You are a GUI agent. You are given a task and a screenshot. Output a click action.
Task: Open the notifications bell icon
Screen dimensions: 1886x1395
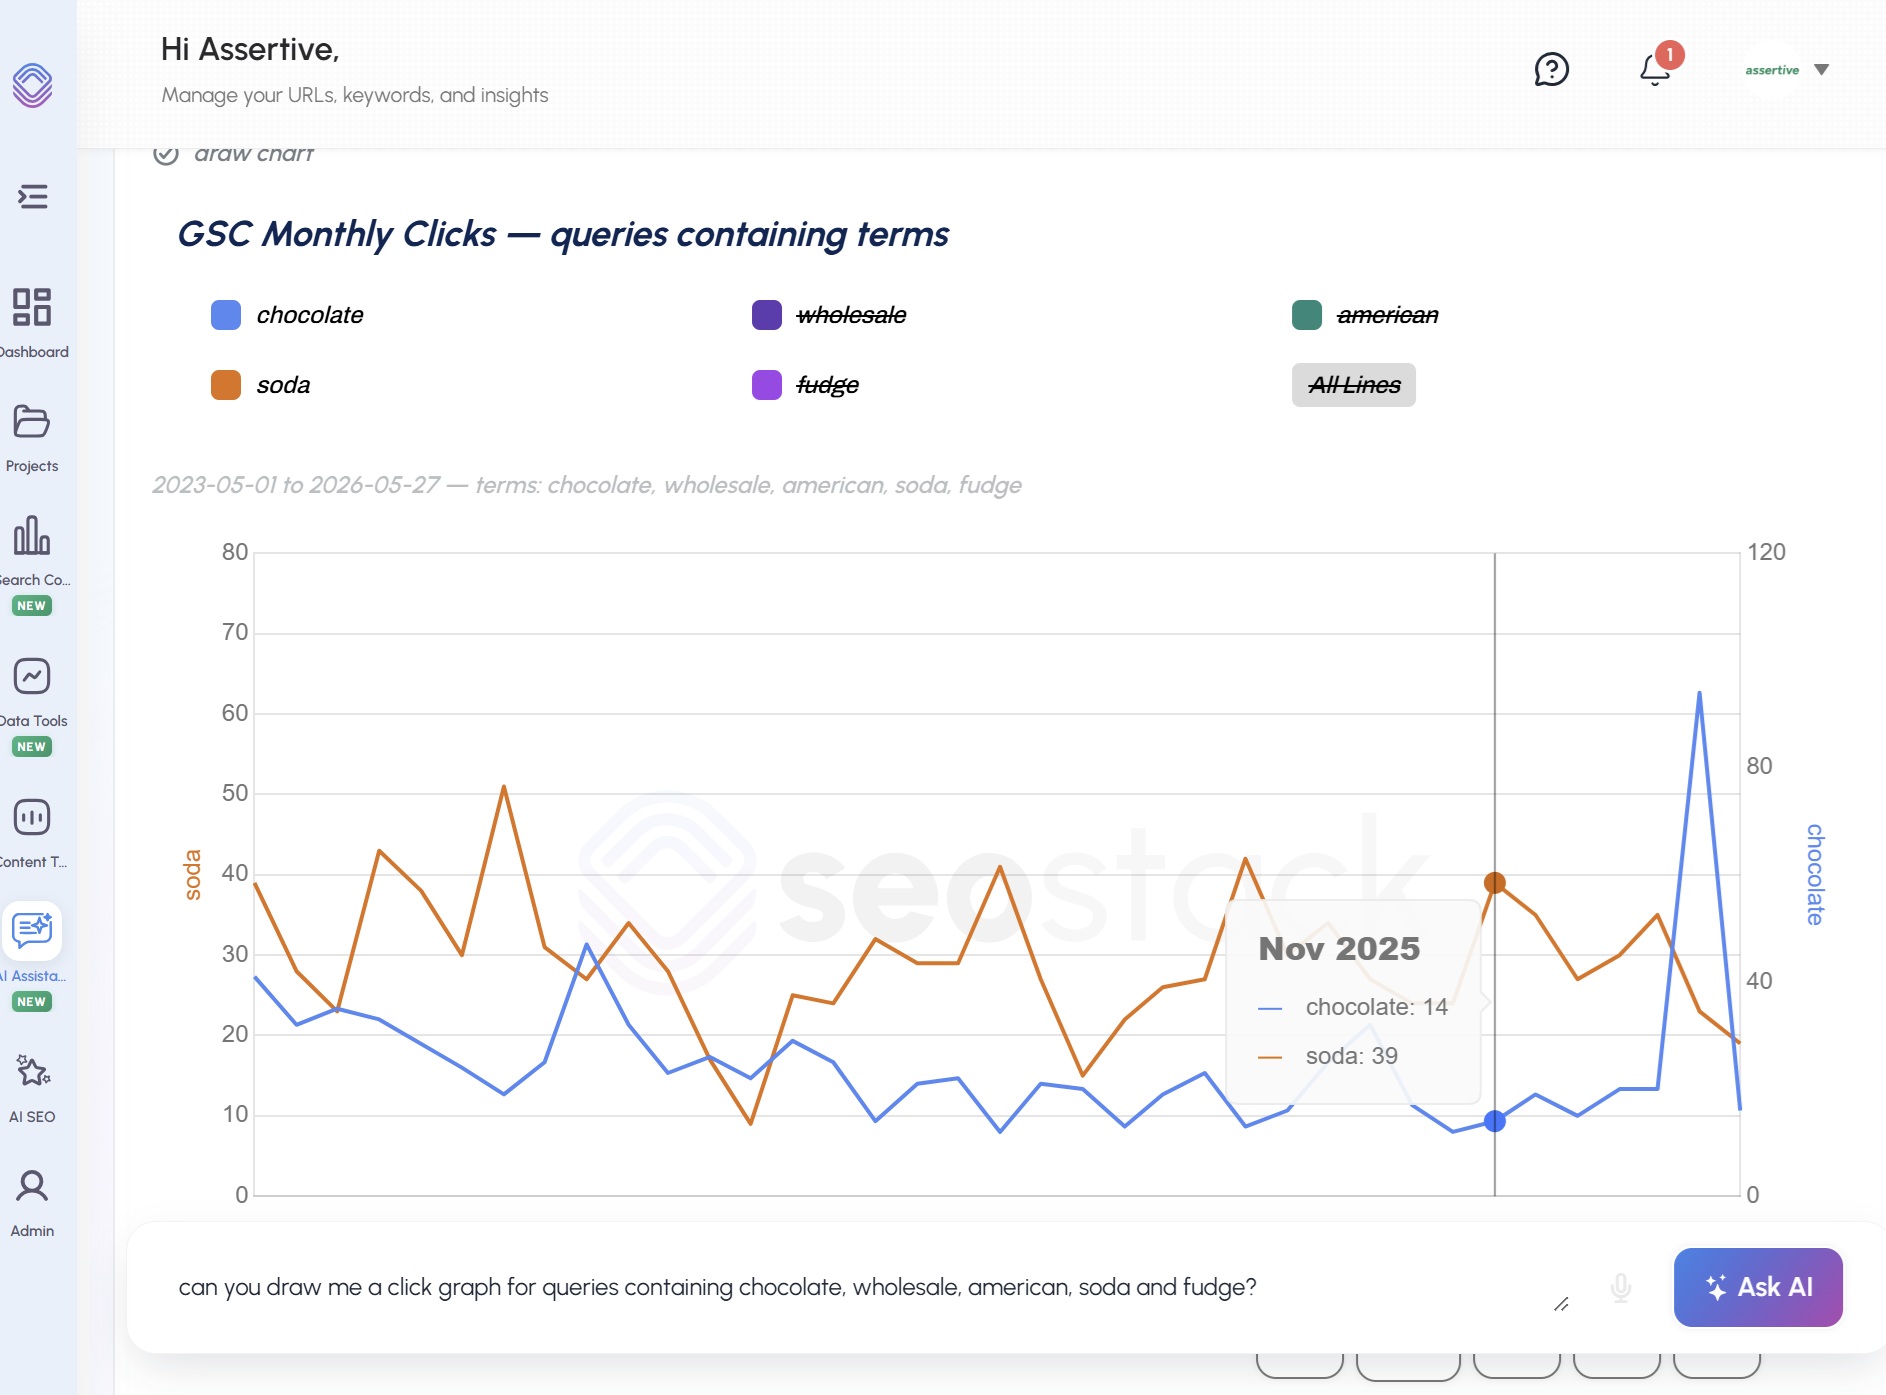pyautogui.click(x=1655, y=70)
